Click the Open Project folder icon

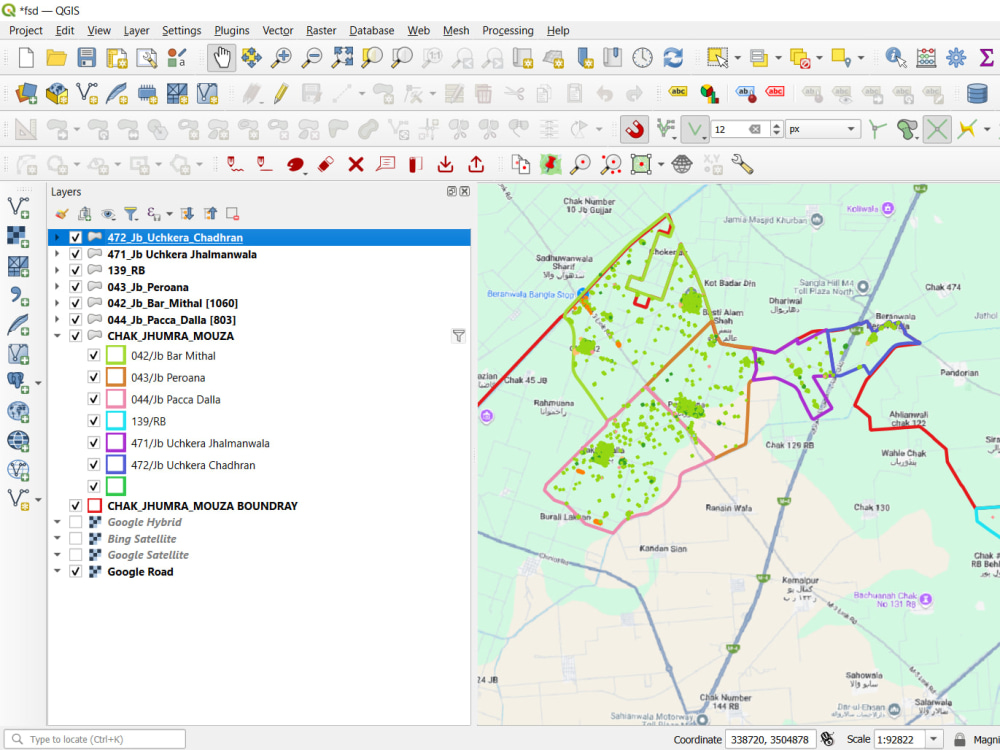56,57
